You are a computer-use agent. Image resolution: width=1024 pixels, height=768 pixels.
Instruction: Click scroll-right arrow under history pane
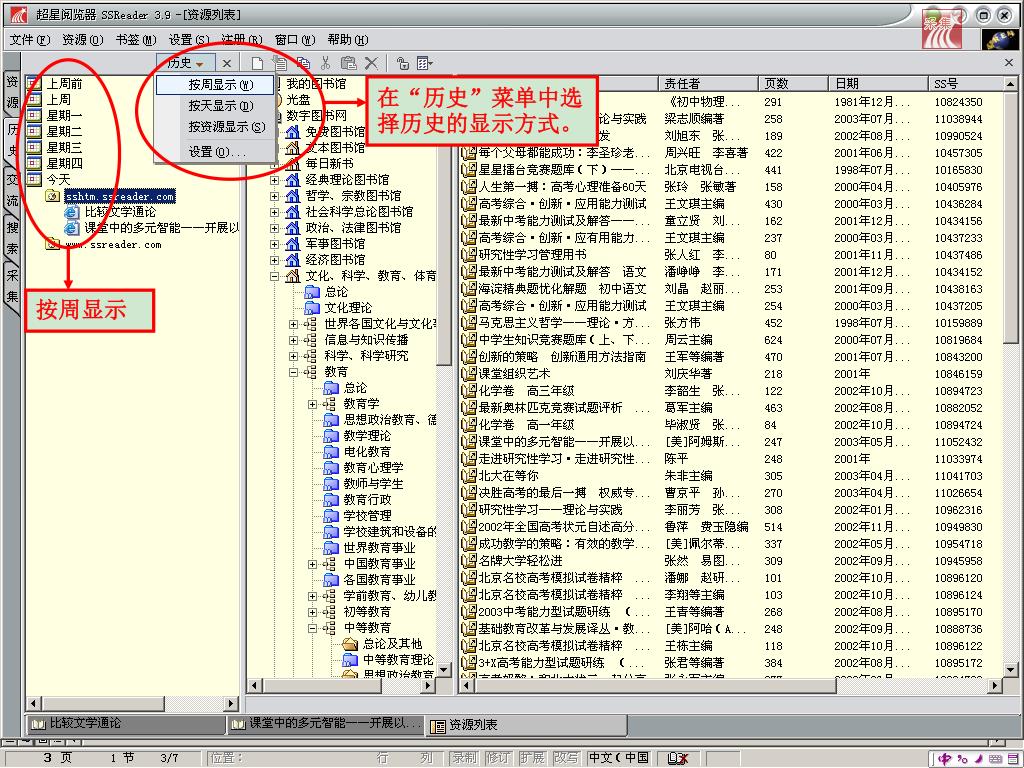tap(231, 703)
